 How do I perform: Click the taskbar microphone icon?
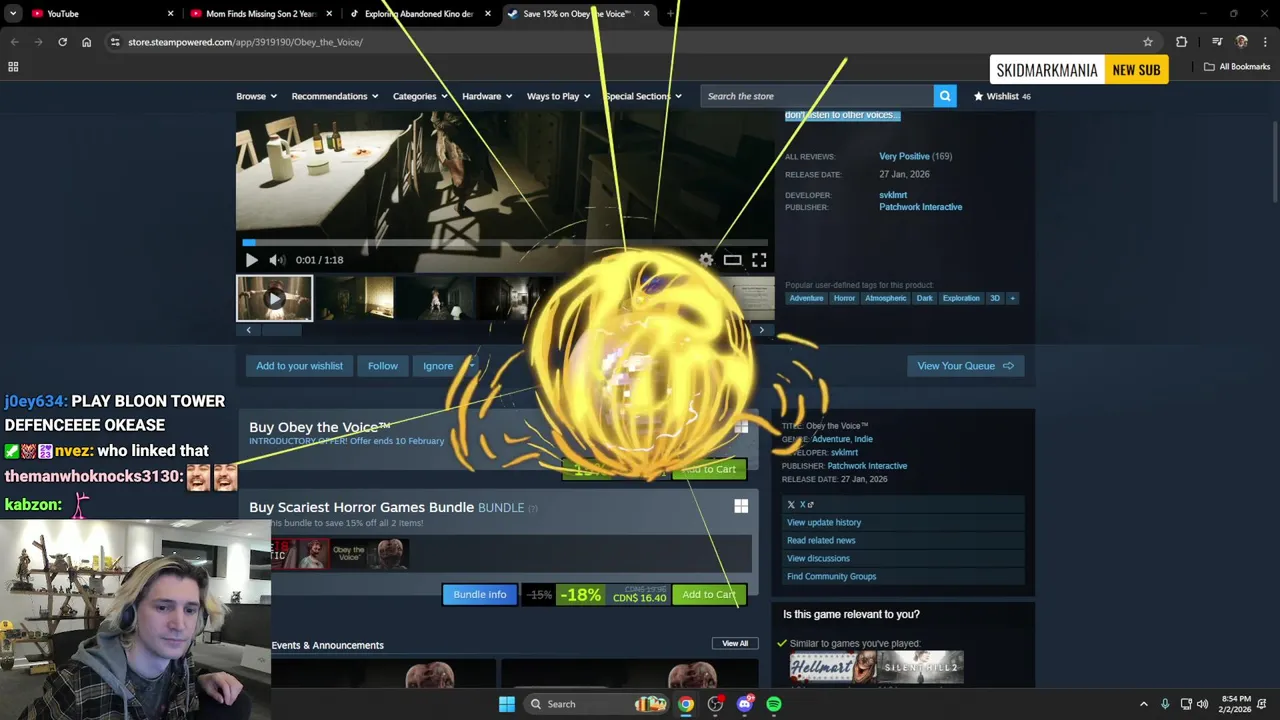tap(1165, 704)
